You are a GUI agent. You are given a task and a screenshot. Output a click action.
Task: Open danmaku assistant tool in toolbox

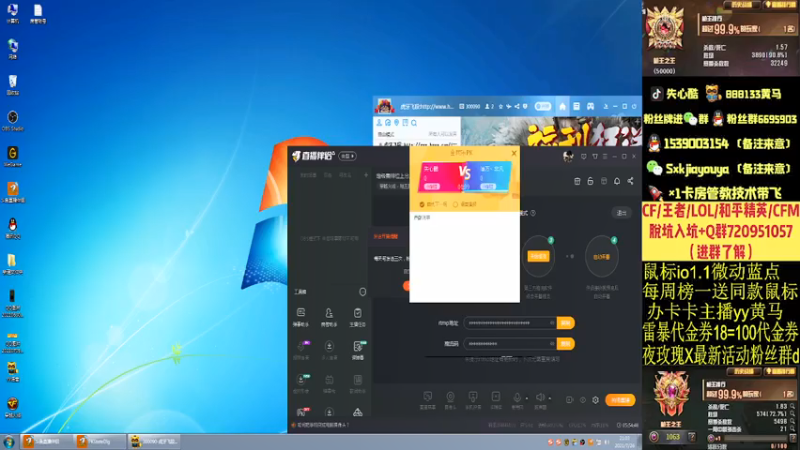[301, 316]
